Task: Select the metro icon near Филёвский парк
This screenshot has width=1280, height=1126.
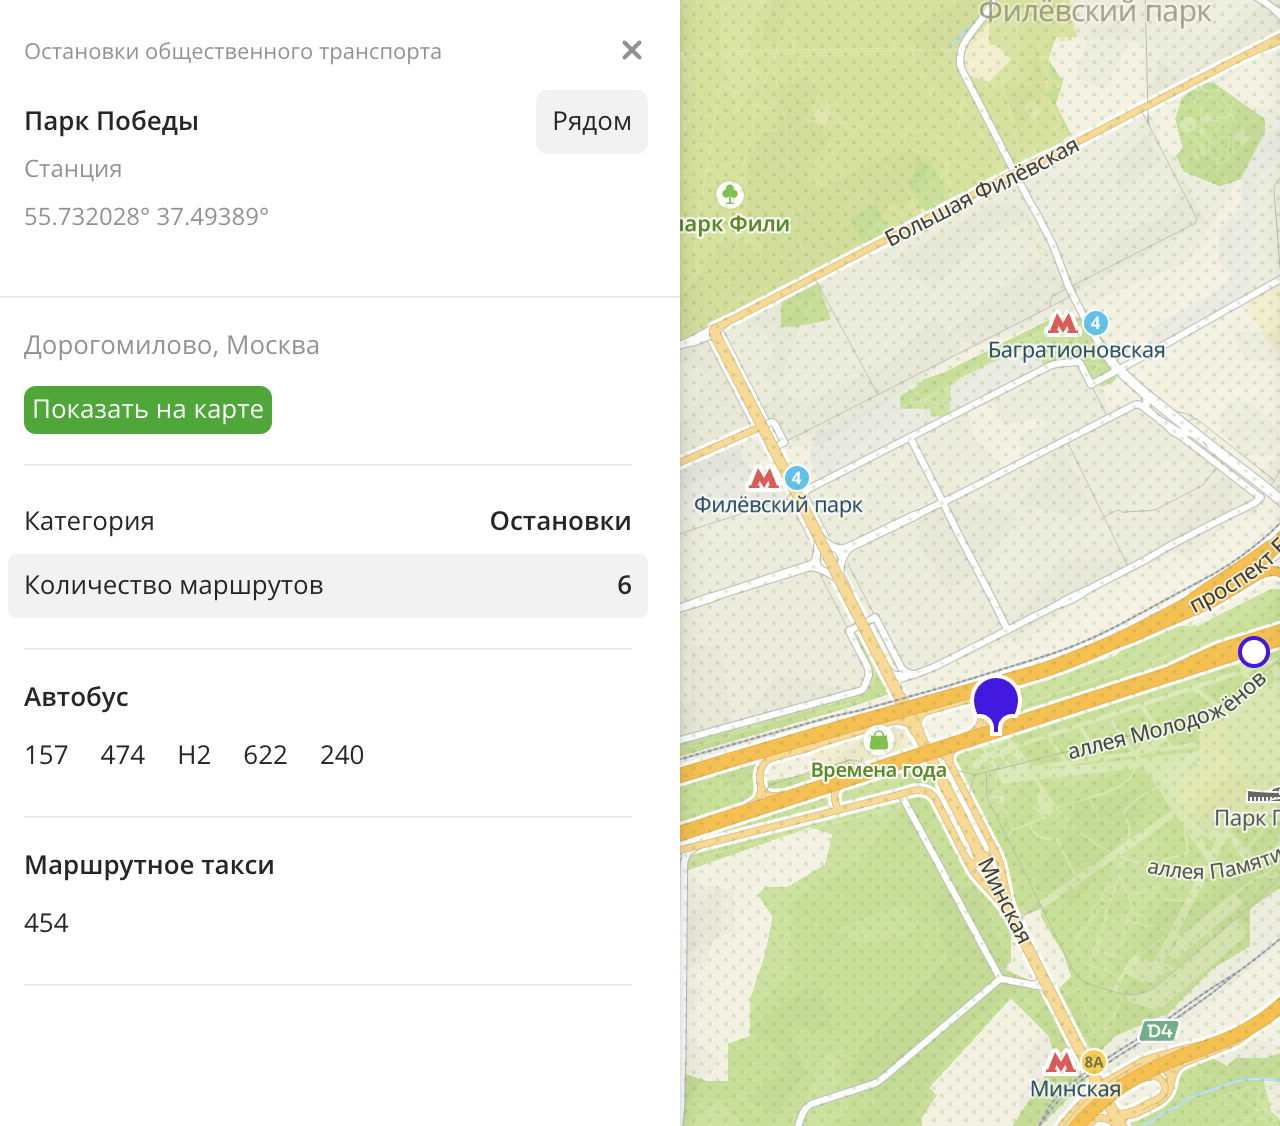Action: pyautogui.click(x=764, y=478)
